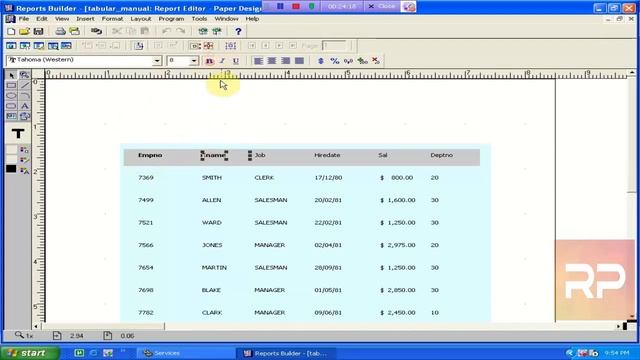Switch to Web Source view
Screen dimensions: 640x360
25,46
